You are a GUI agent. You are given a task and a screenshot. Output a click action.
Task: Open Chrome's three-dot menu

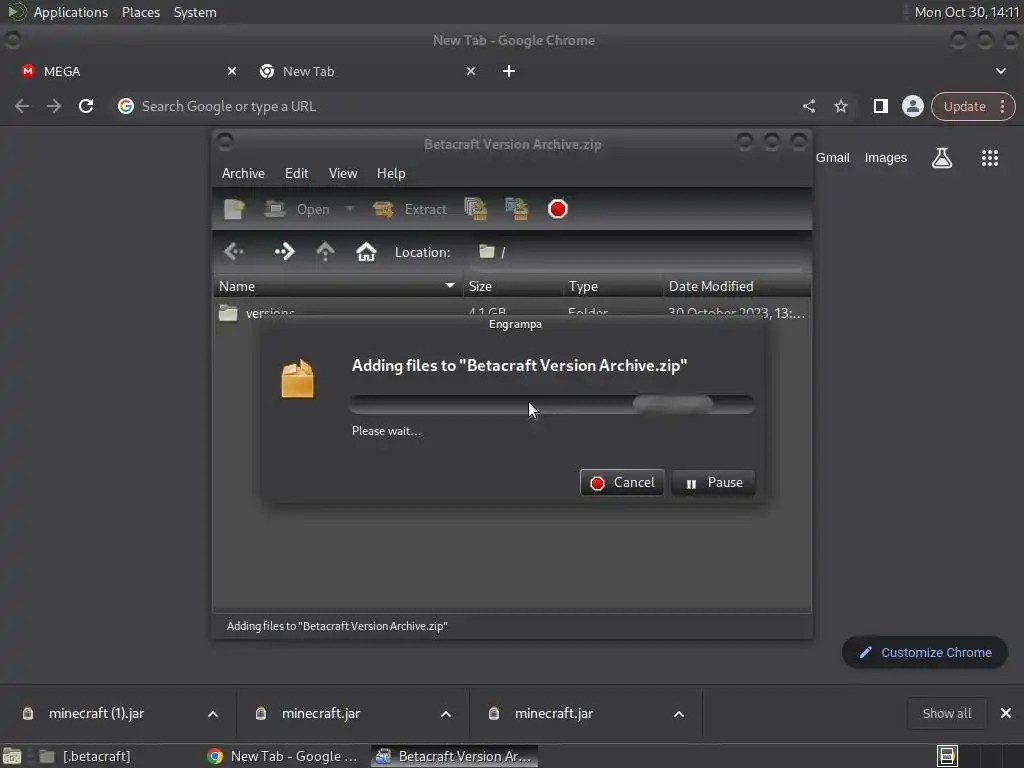point(1002,106)
